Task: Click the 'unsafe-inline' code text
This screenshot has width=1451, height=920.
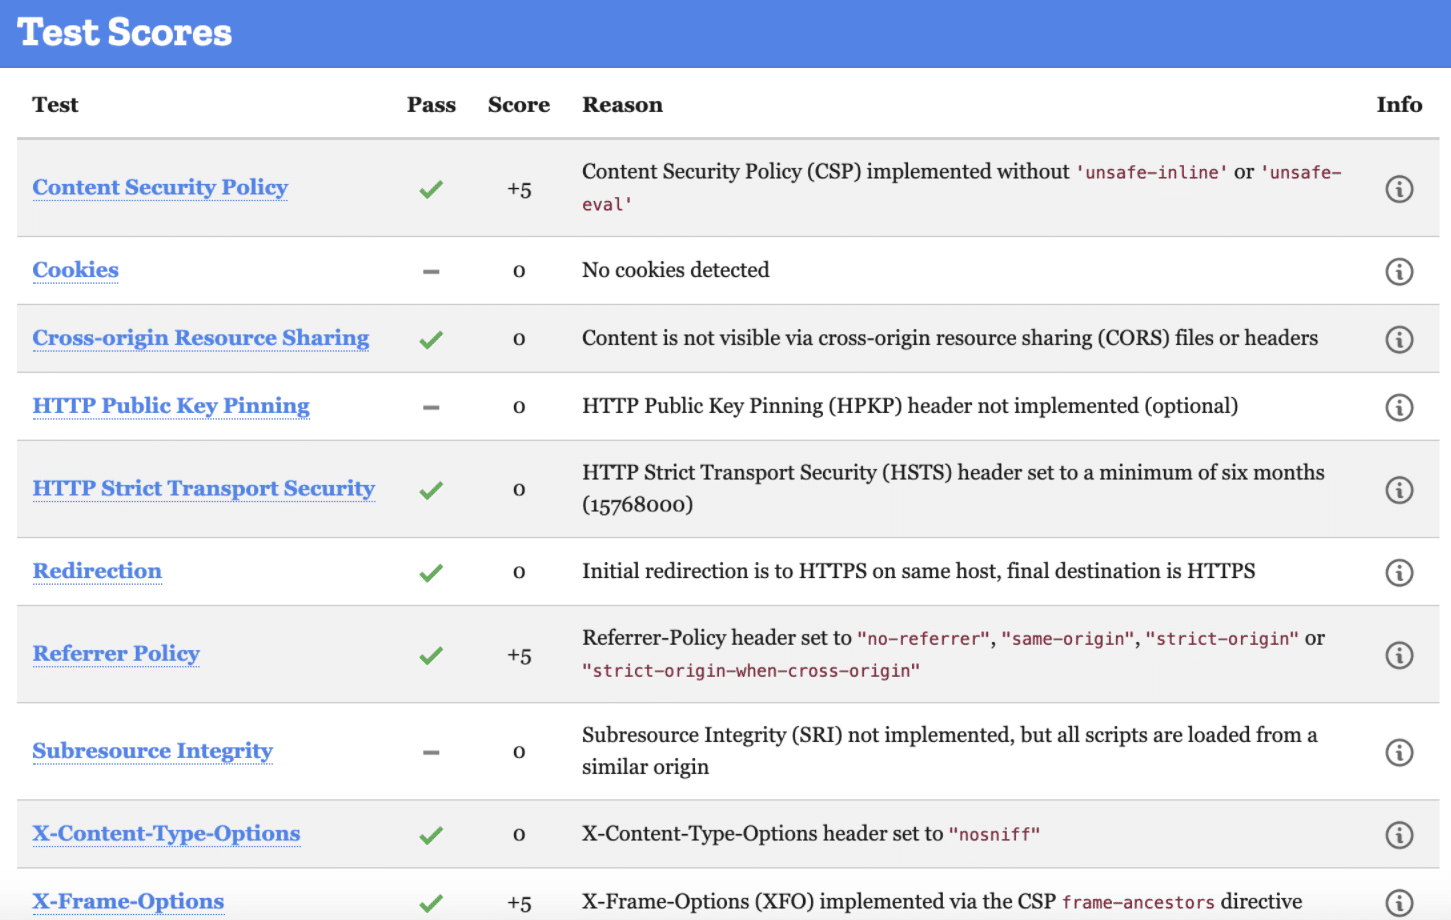Action: coord(1151,173)
